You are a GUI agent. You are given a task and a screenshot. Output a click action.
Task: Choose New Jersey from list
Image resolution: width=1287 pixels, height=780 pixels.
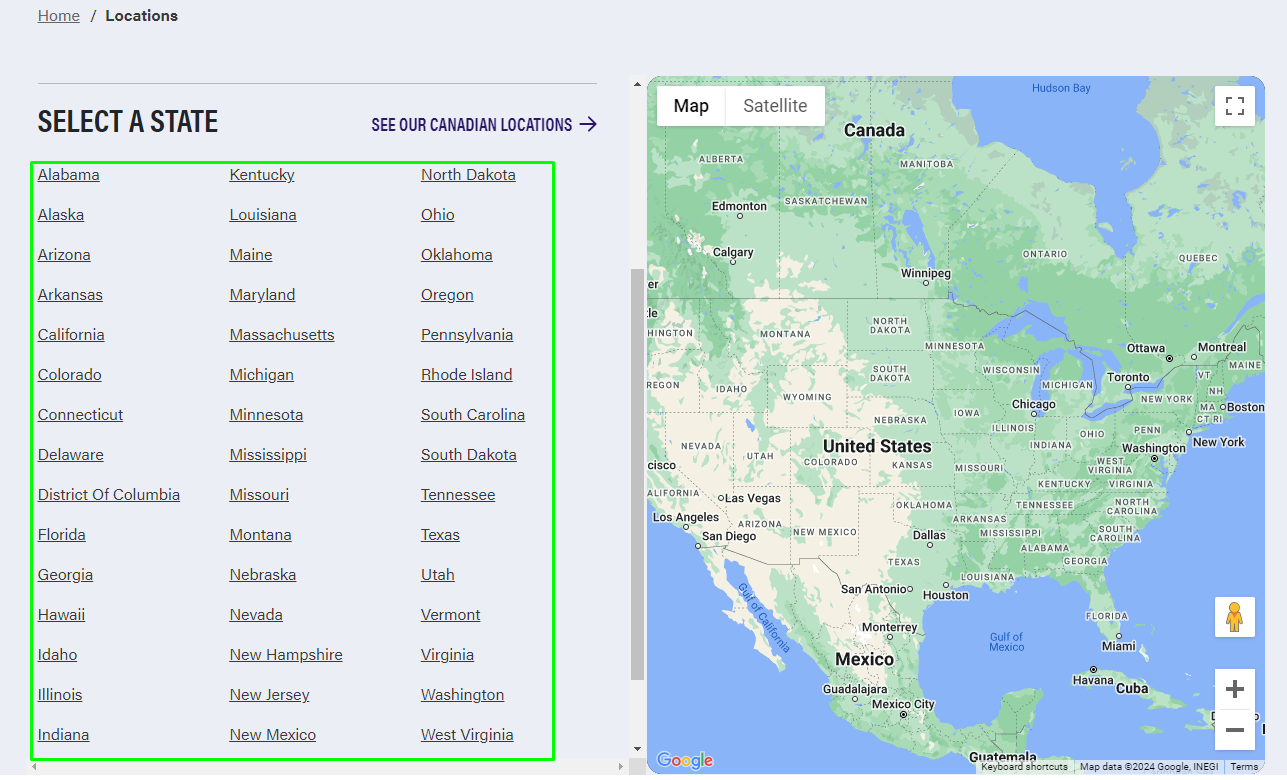(270, 695)
